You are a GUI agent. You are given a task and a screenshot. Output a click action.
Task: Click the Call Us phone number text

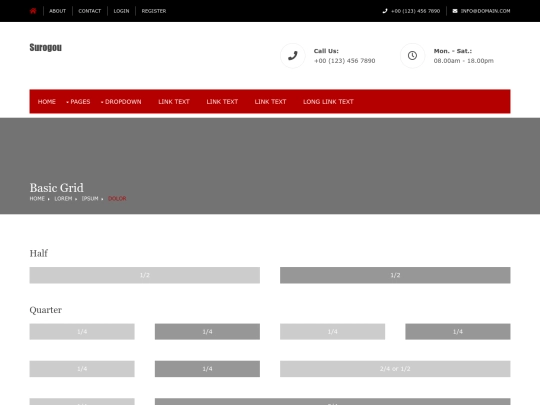pyautogui.click(x=344, y=61)
